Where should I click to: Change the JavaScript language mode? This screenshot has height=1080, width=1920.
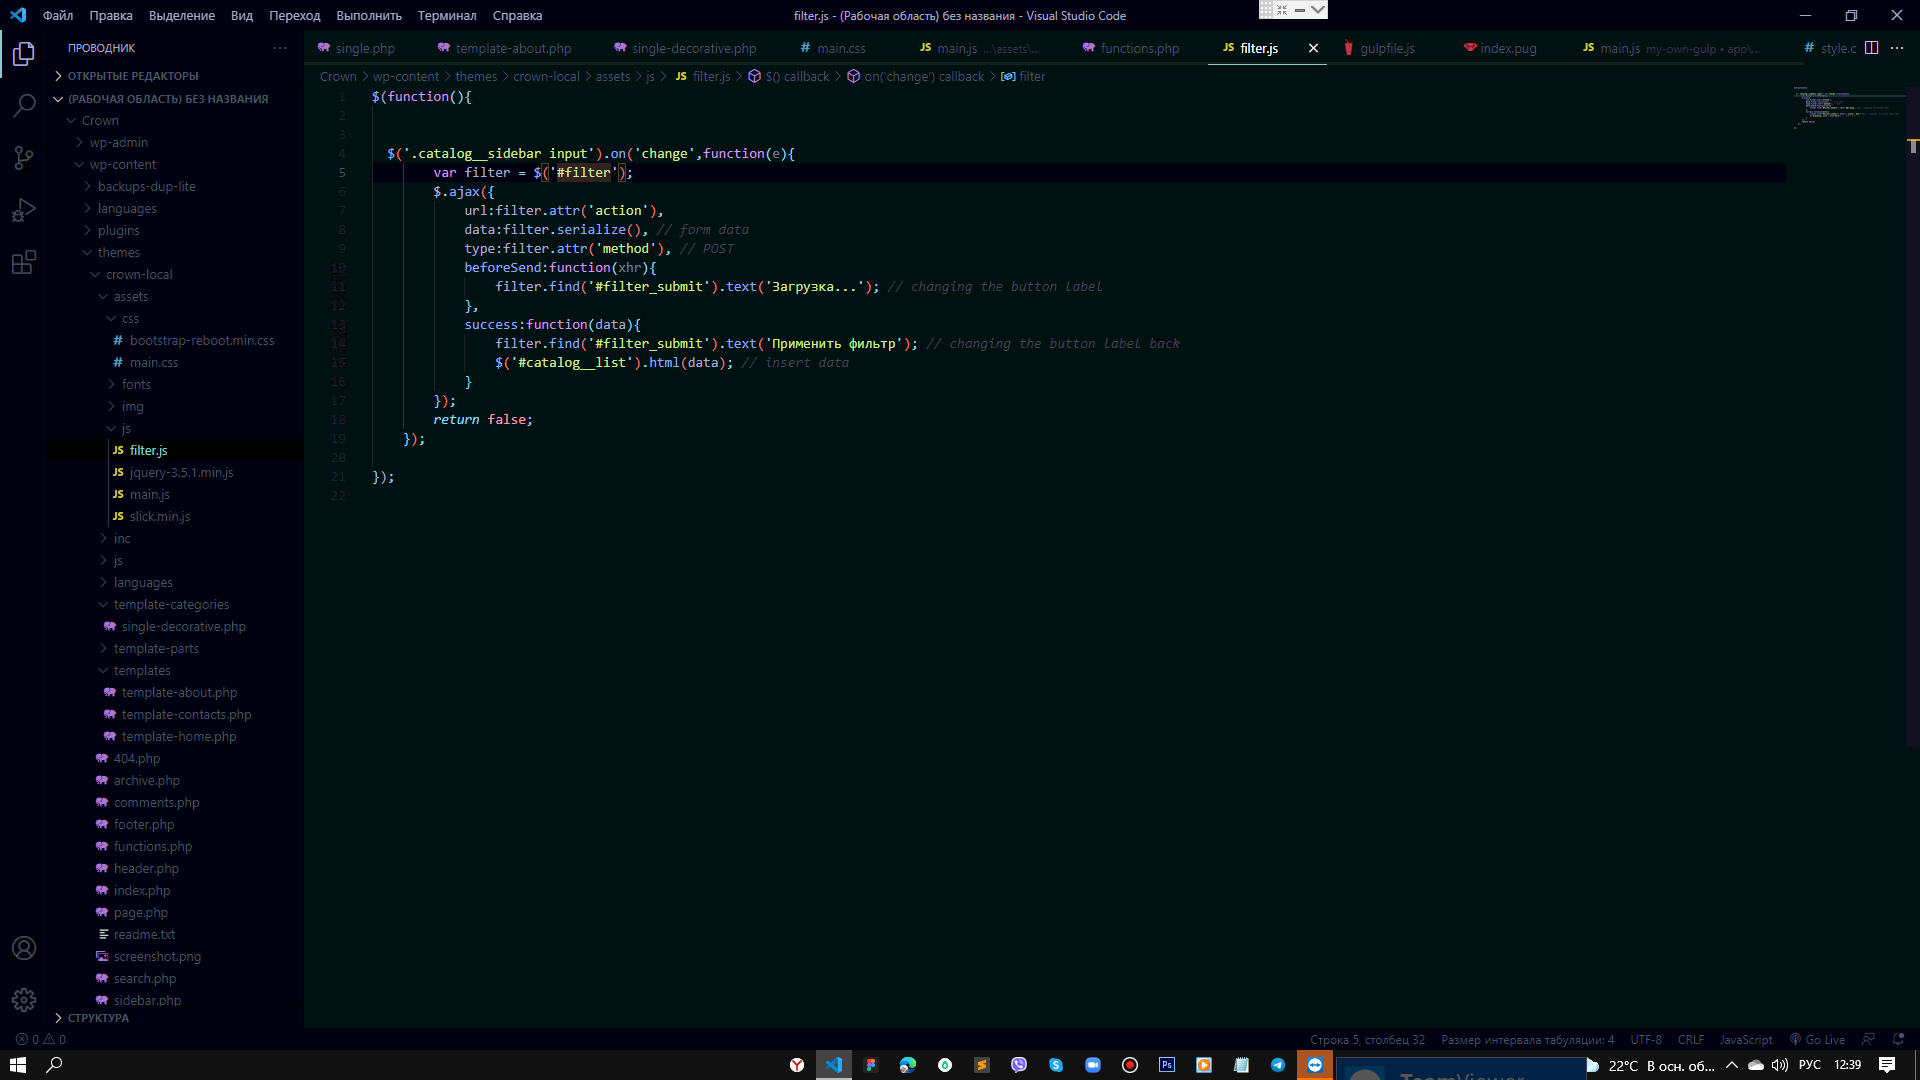(1745, 1039)
